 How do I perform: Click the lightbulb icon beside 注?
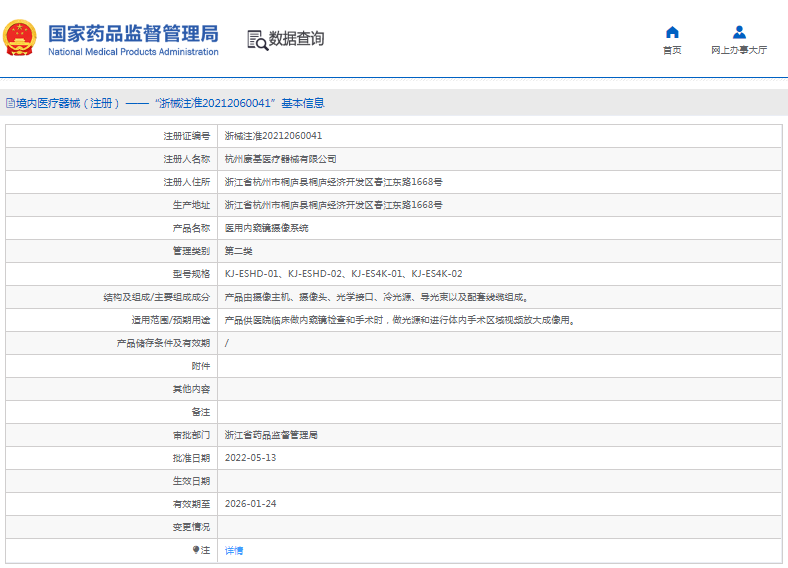tap(196, 550)
